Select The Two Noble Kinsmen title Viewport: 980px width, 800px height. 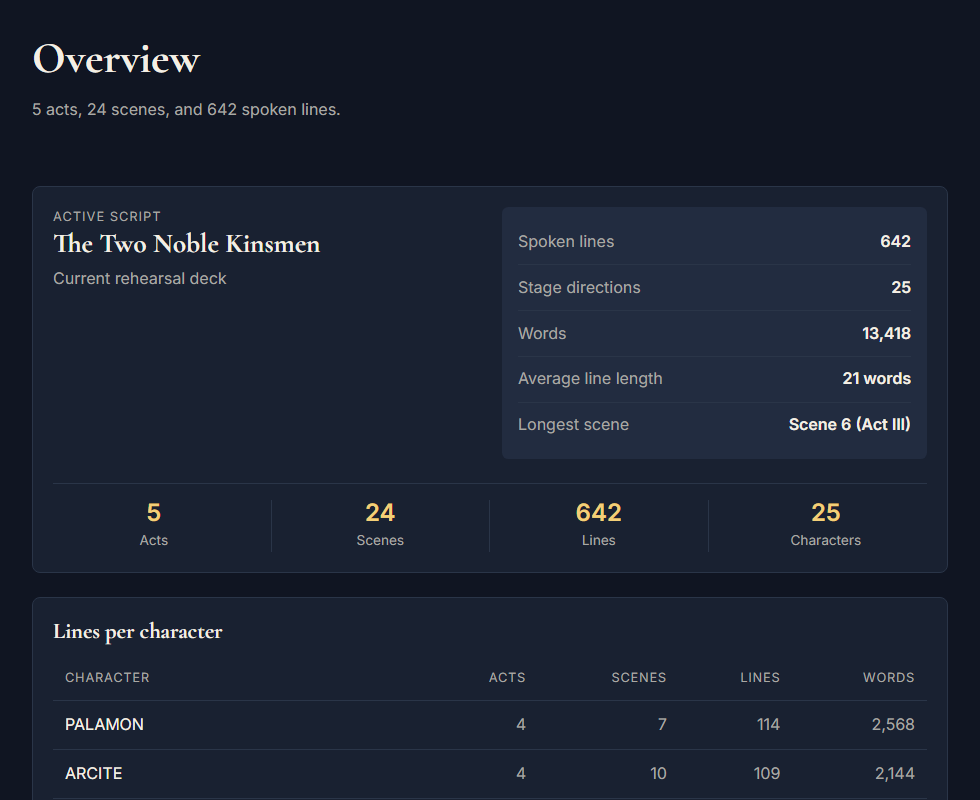coord(186,244)
